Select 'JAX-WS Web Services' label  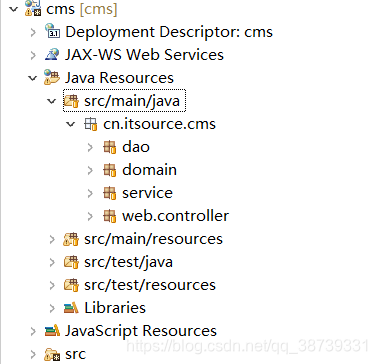[x=144, y=55]
